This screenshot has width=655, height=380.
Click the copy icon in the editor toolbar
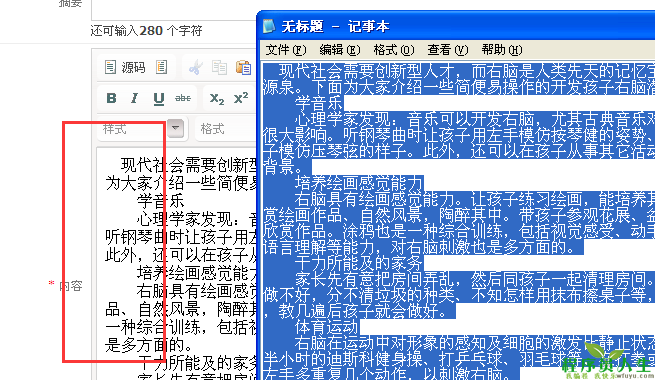click(x=219, y=67)
